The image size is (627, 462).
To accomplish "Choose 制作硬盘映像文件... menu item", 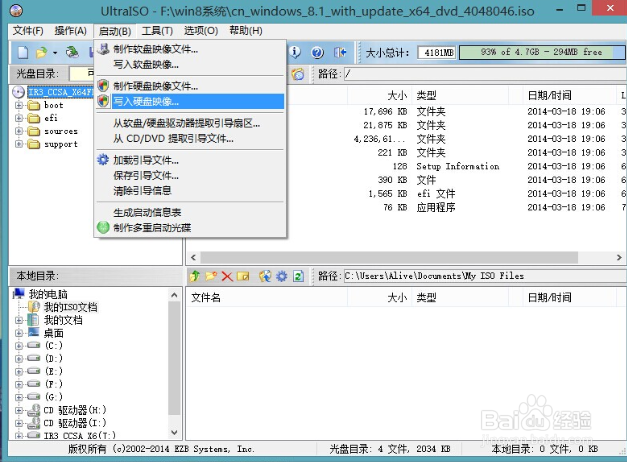I will click(190, 86).
